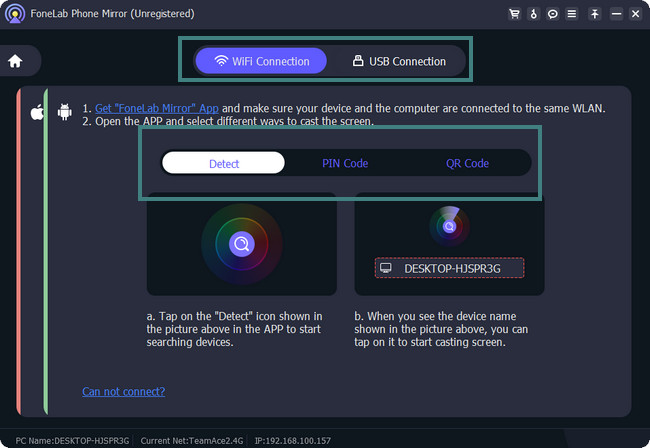The height and width of the screenshot is (448, 650).
Task: Switch to USB Connection tab
Action: [399, 61]
